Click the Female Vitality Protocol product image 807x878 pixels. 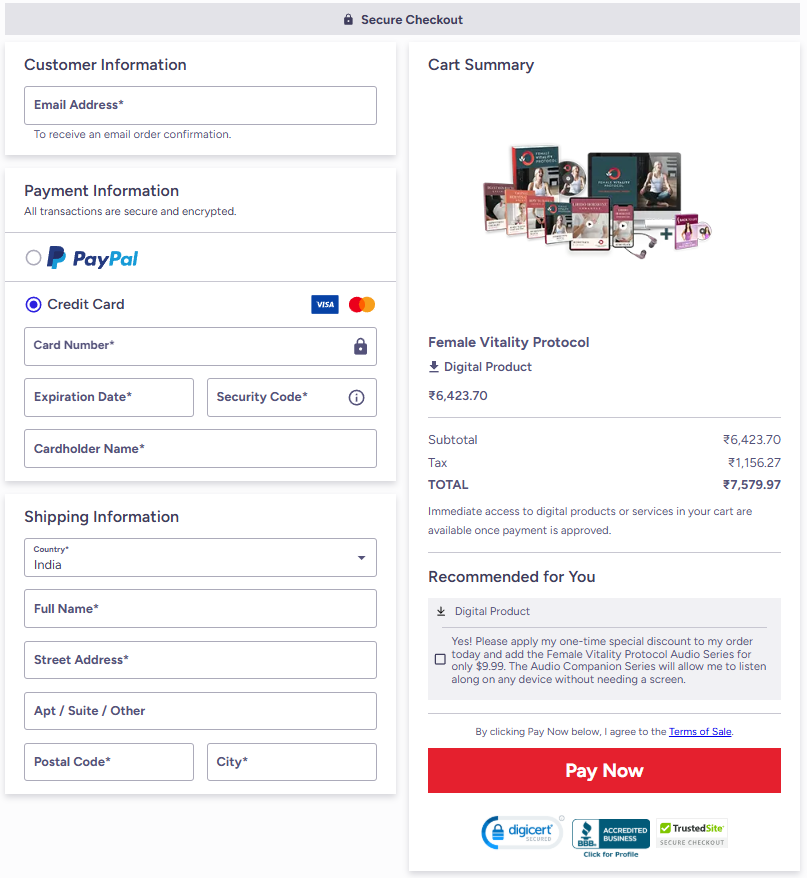(596, 200)
